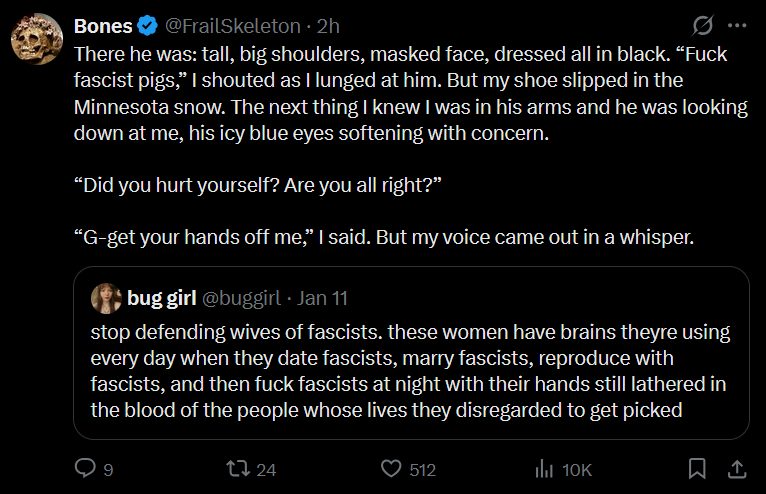The width and height of the screenshot is (766, 494).
Task: Click the Jan 11 quoted post date
Action: (322, 297)
